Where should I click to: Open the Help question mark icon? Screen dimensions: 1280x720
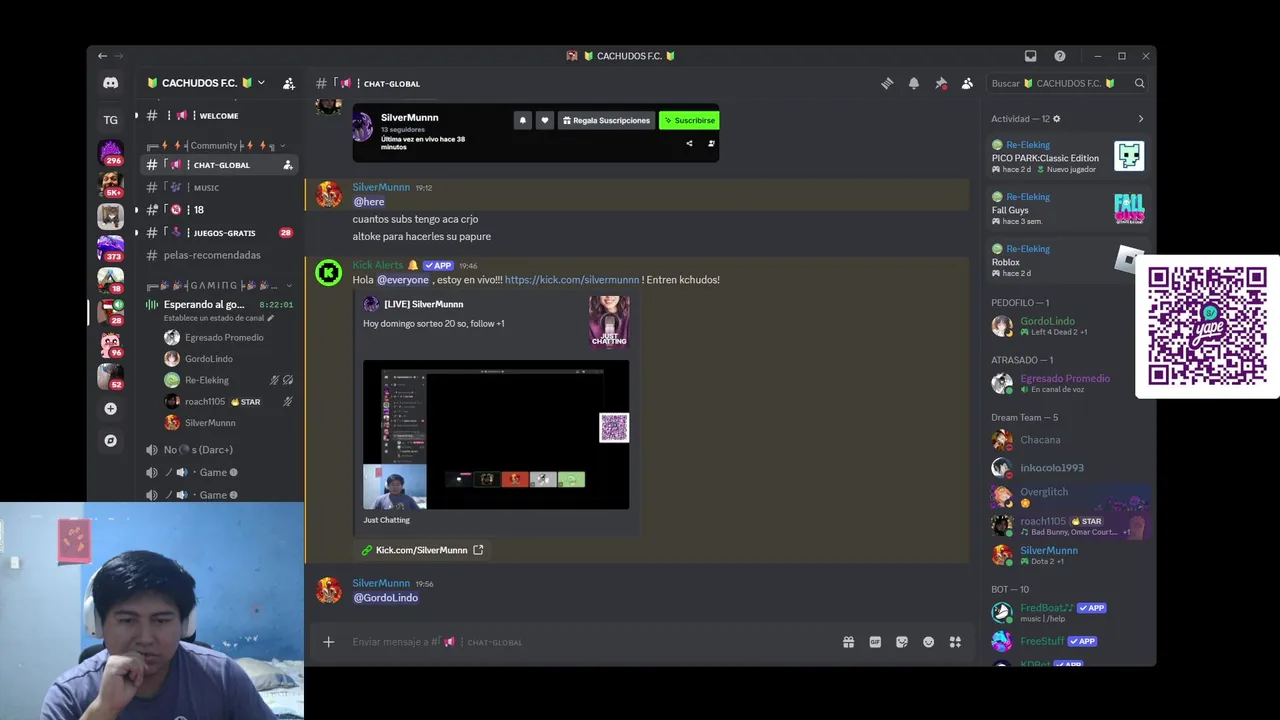pyautogui.click(x=1060, y=56)
